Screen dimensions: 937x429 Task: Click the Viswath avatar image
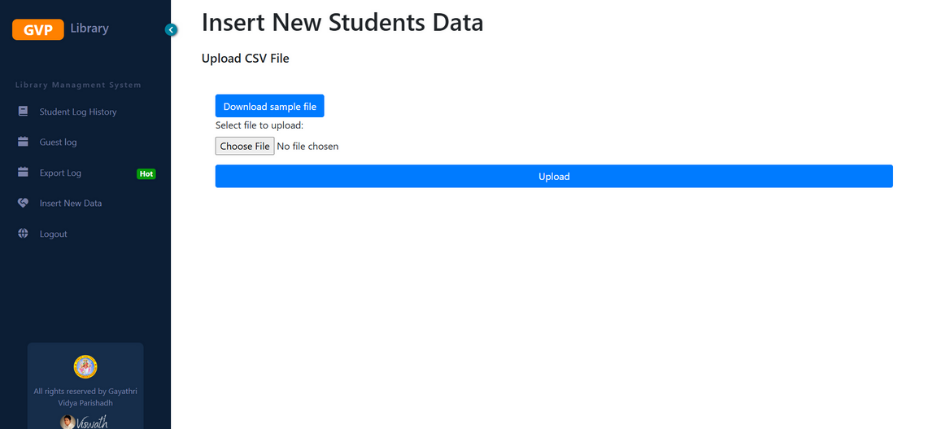tap(68, 421)
